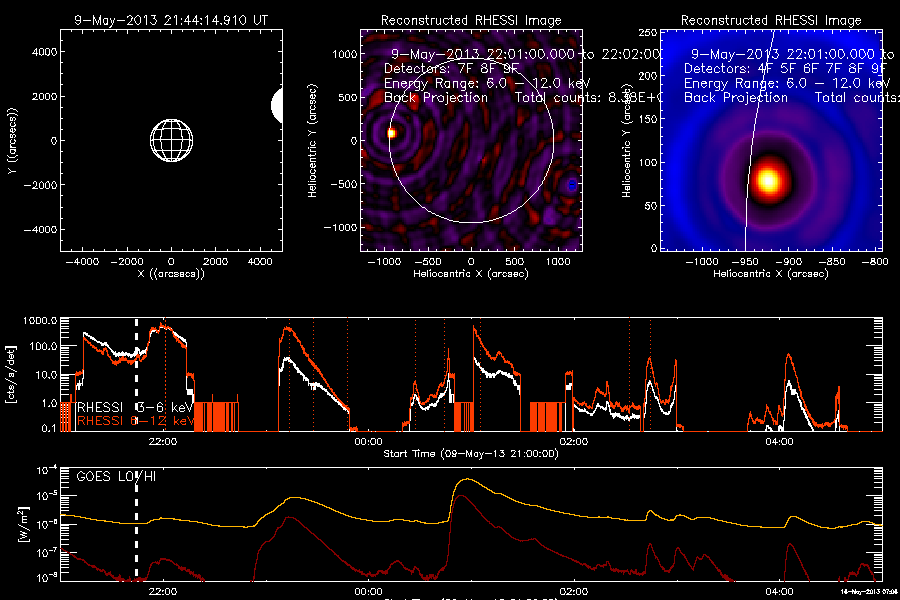Click the middle image "Energy Range: 6.0 - 12.0 keV" text
This screenshot has width=900, height=600.
pos(487,83)
